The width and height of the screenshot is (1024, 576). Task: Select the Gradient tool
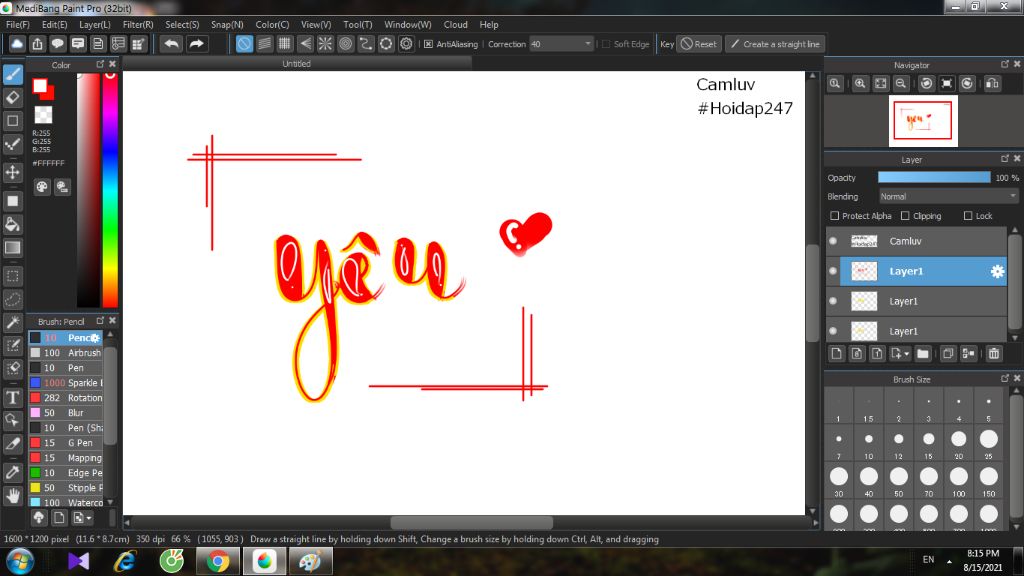12,248
